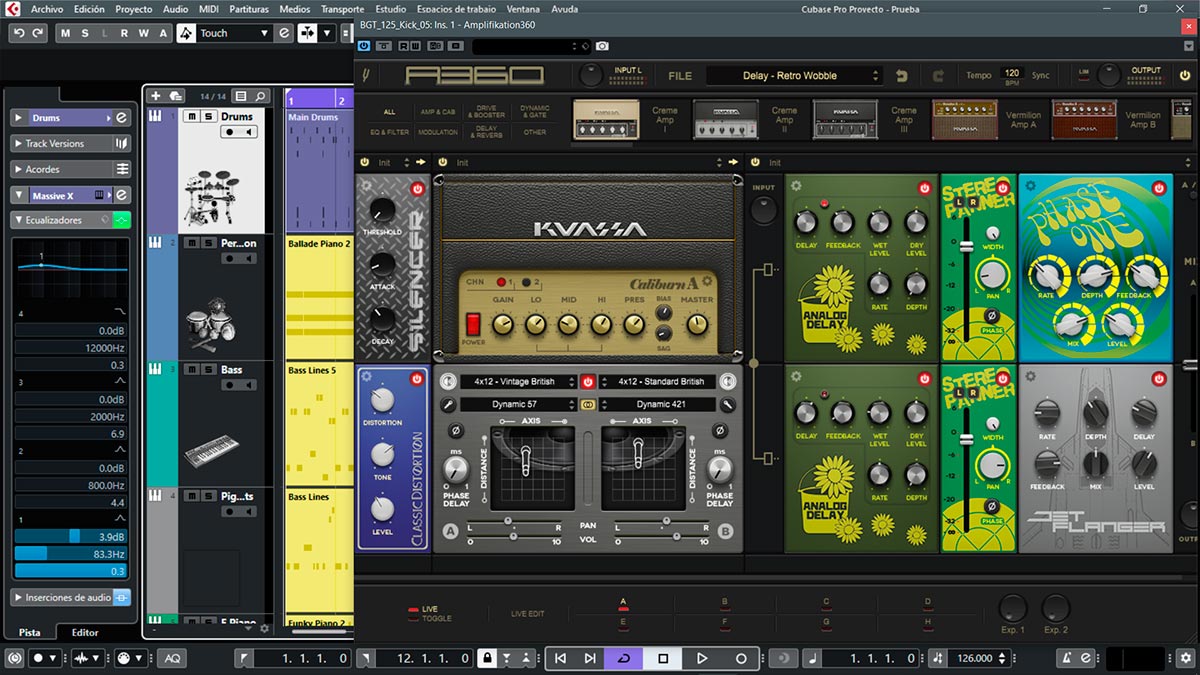1200x675 pixels.
Task: Toggle the phase invert icon on cabinet B
Action: [x=719, y=430]
